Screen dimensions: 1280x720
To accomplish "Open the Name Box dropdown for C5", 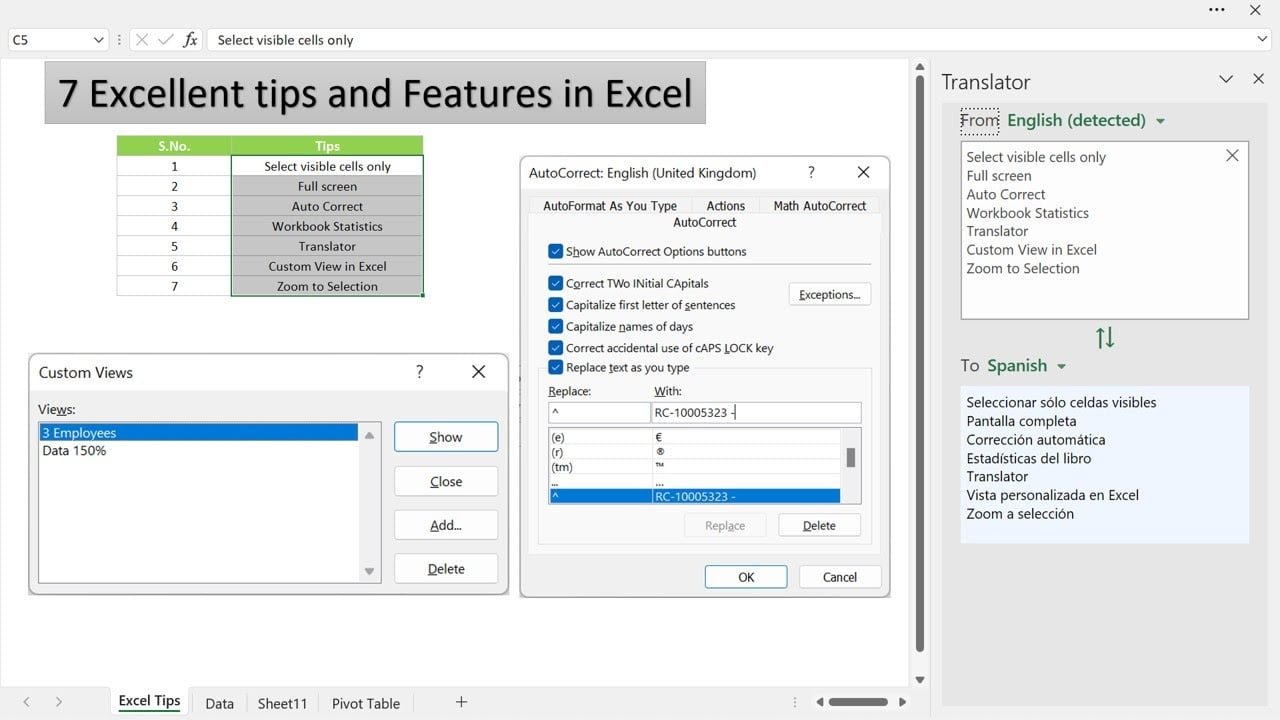I will 98,40.
